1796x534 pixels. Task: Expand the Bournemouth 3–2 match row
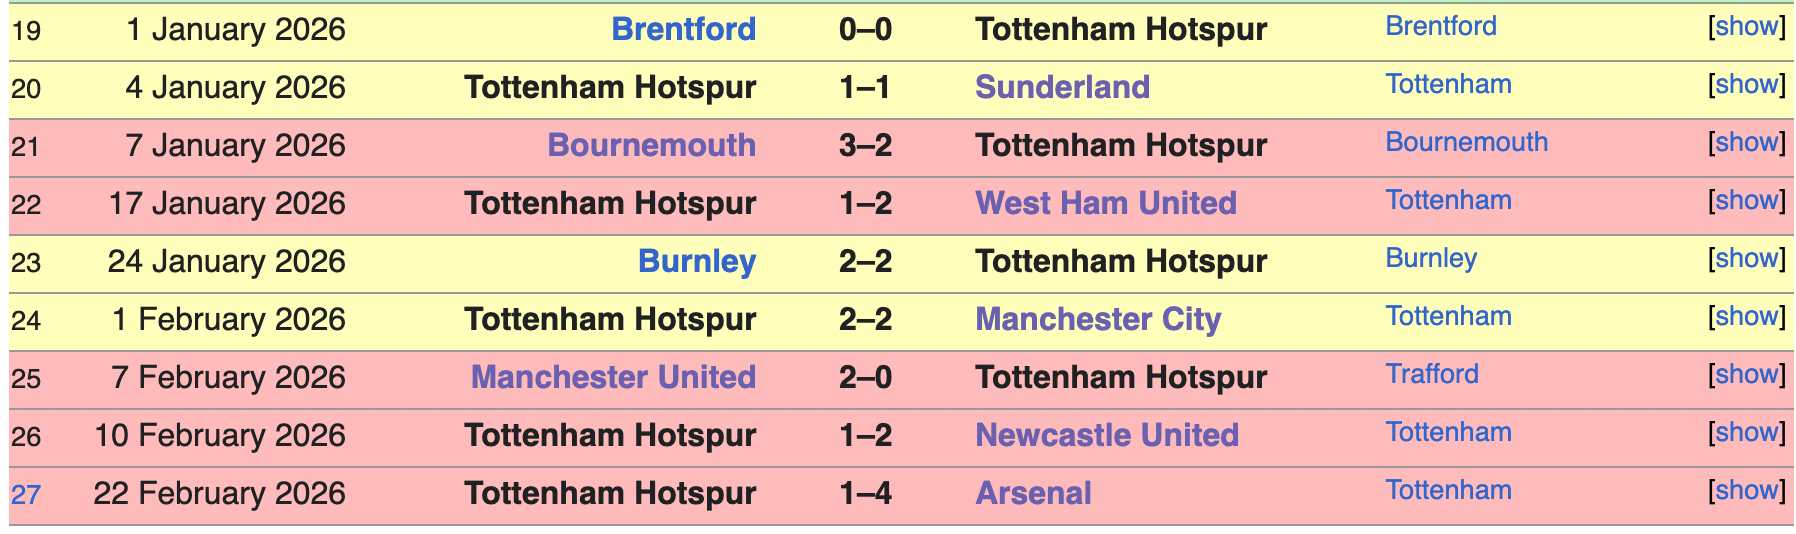click(x=1746, y=143)
